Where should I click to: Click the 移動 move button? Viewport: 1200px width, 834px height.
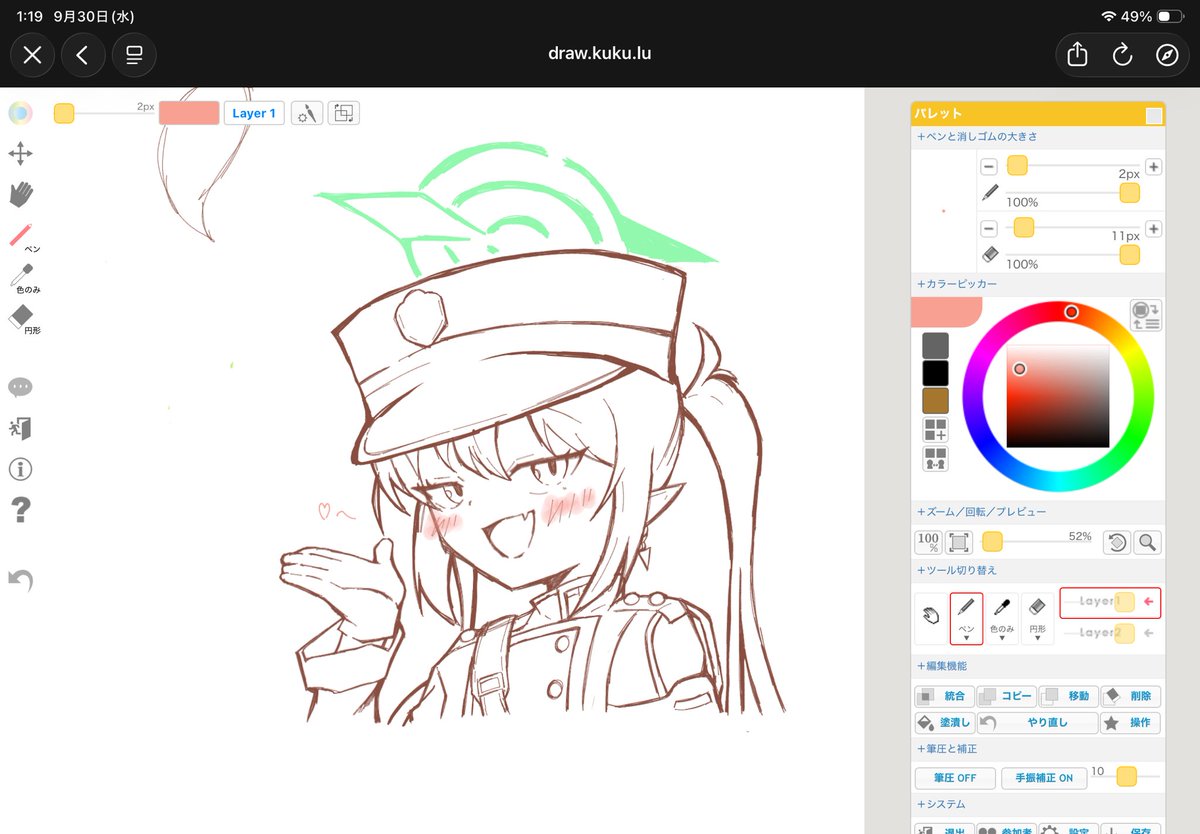[x=1068, y=696]
